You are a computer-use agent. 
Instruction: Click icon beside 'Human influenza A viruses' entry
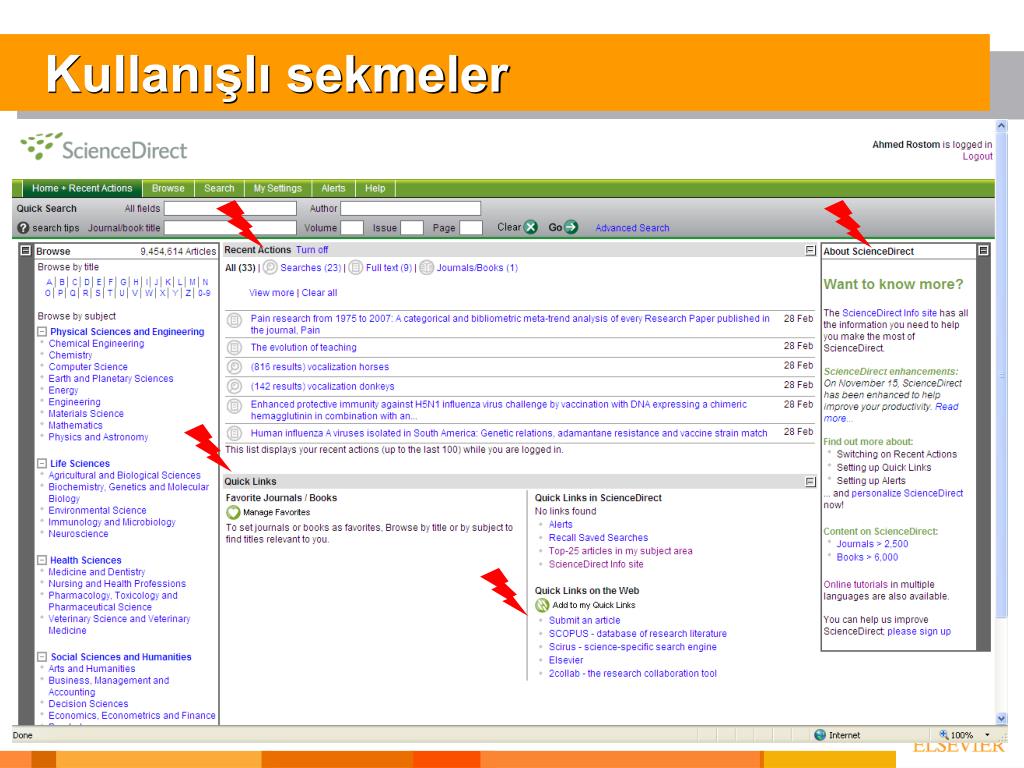pyautogui.click(x=234, y=433)
